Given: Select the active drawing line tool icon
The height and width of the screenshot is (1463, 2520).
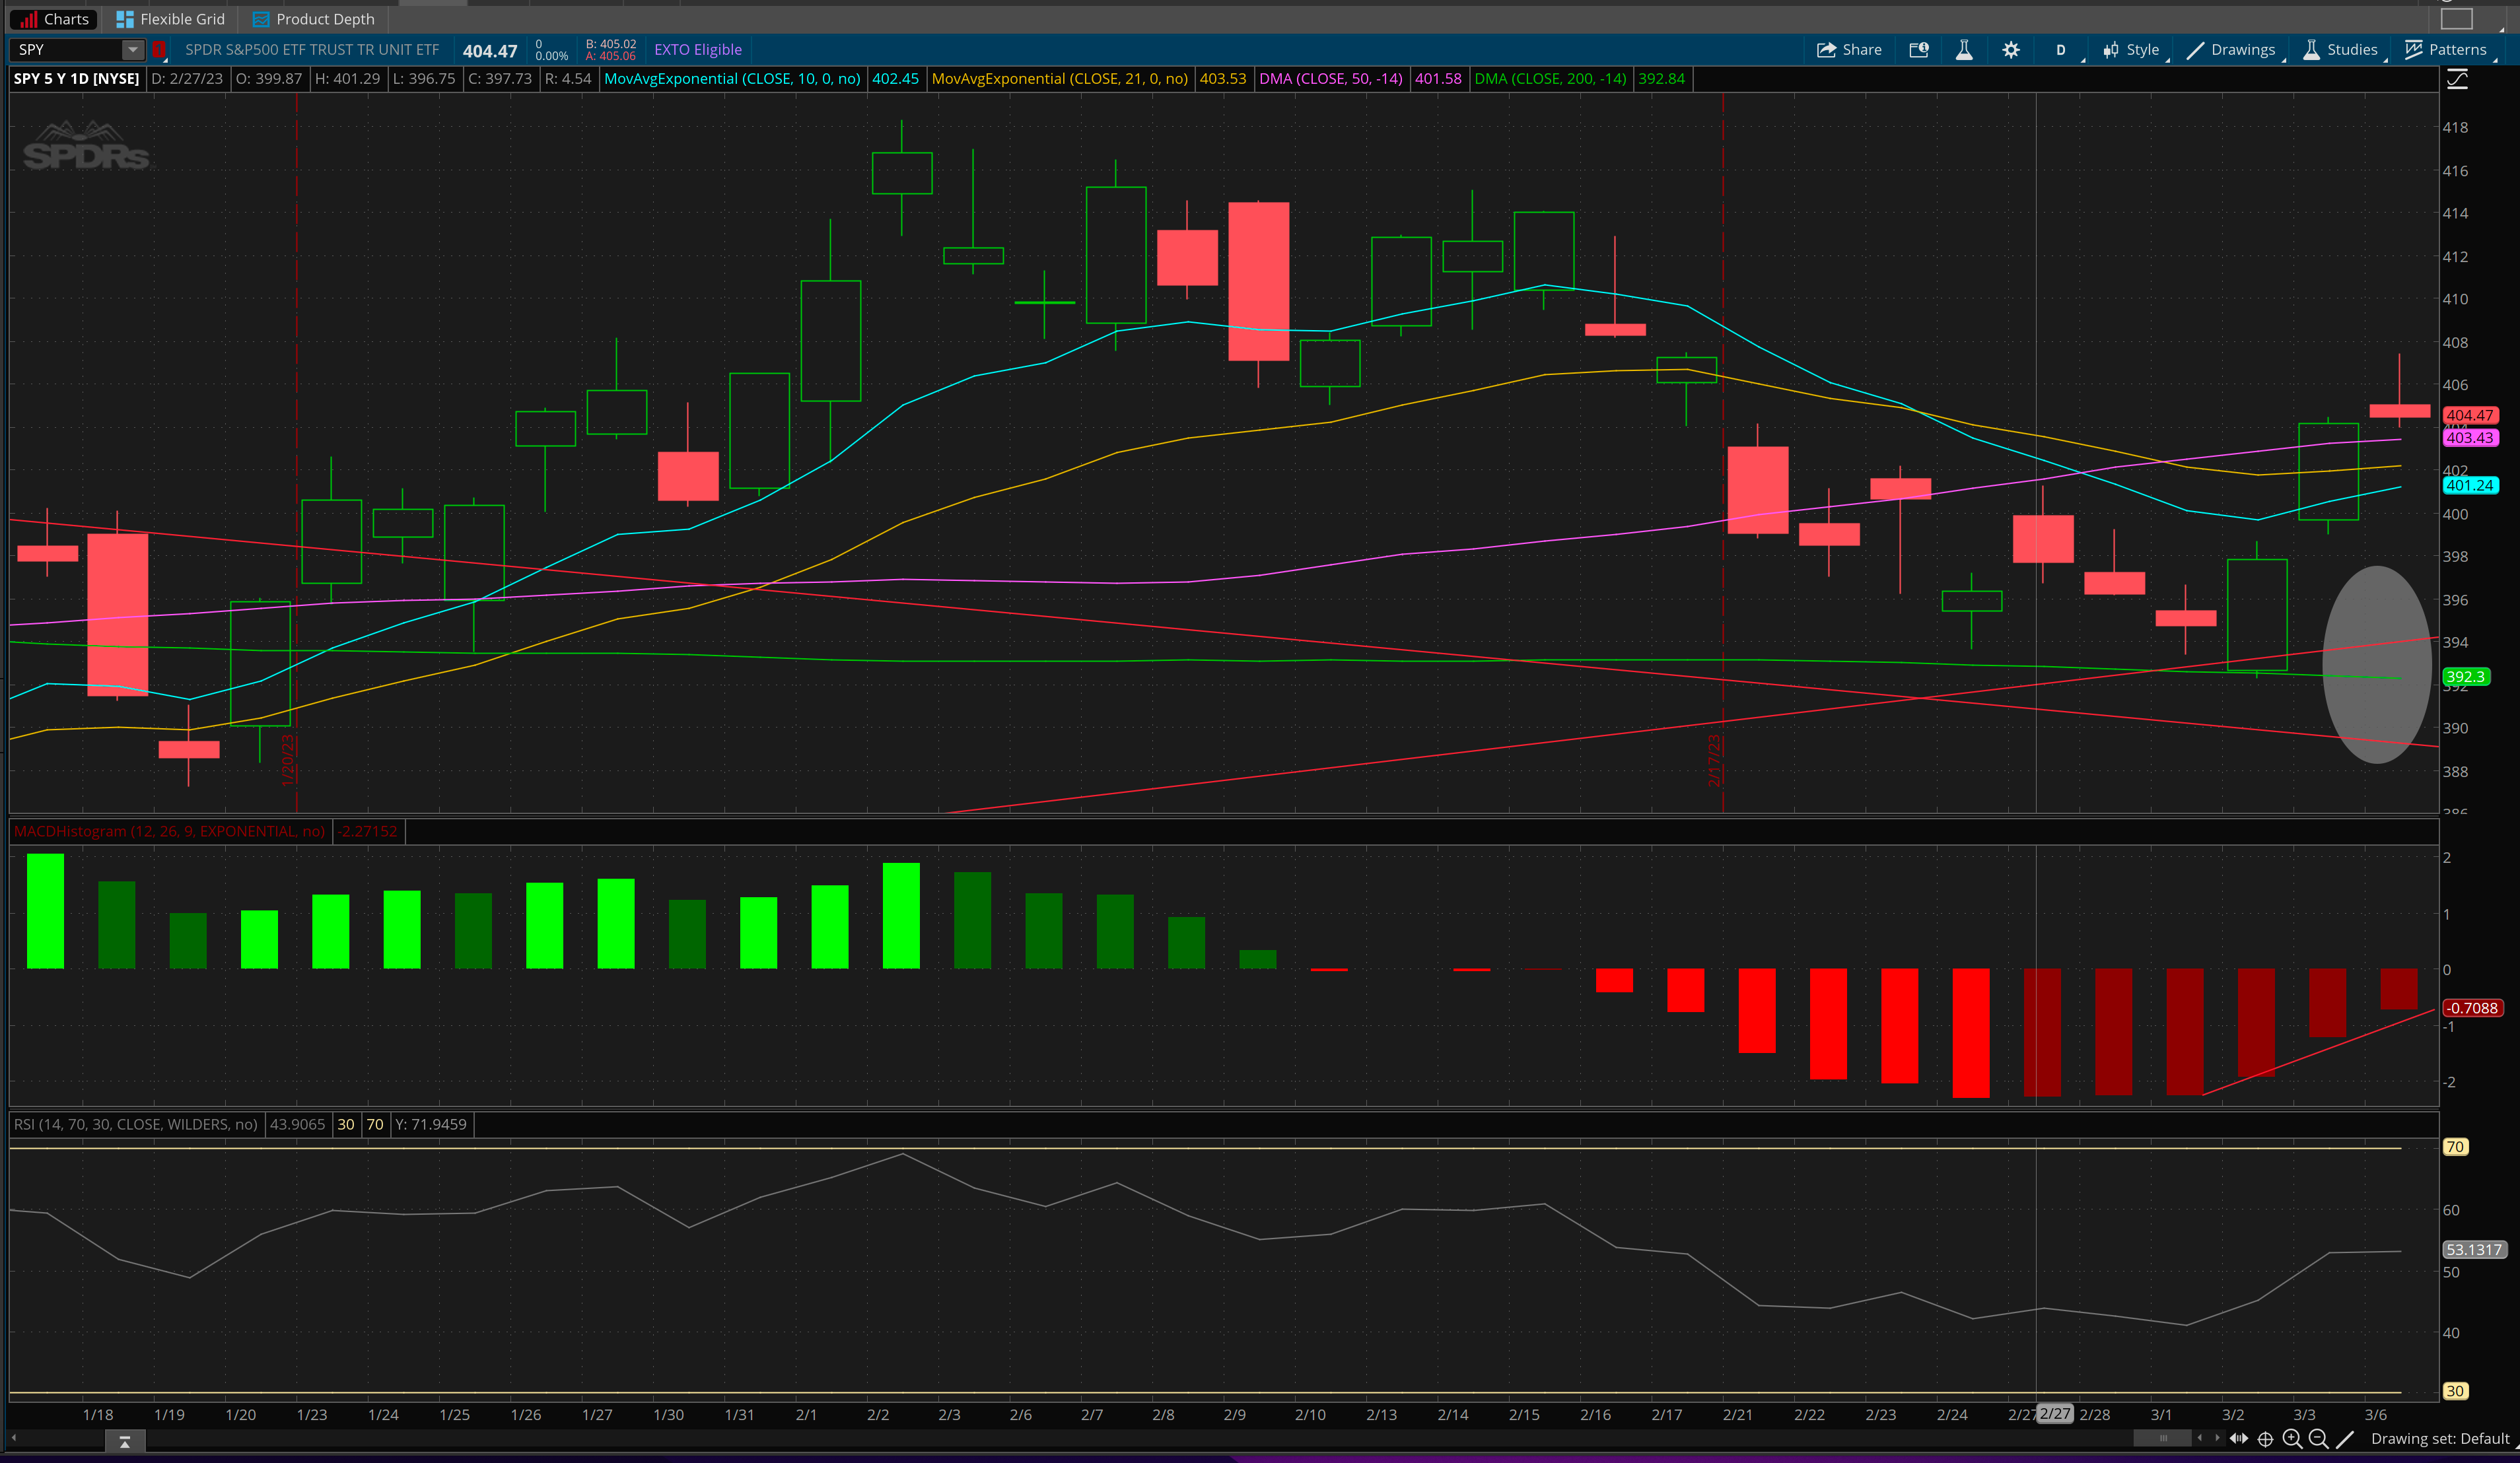Looking at the screenshot, I should (x=2345, y=1439).
